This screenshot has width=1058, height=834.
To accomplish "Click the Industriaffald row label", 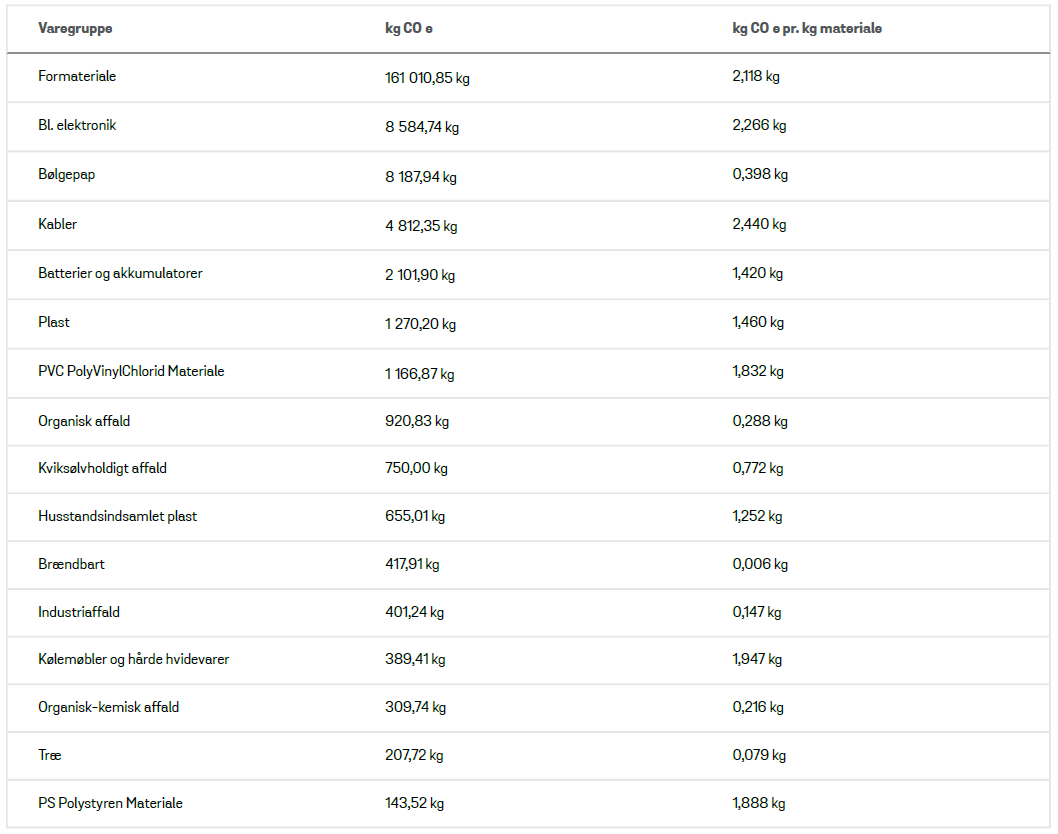I will [79, 612].
